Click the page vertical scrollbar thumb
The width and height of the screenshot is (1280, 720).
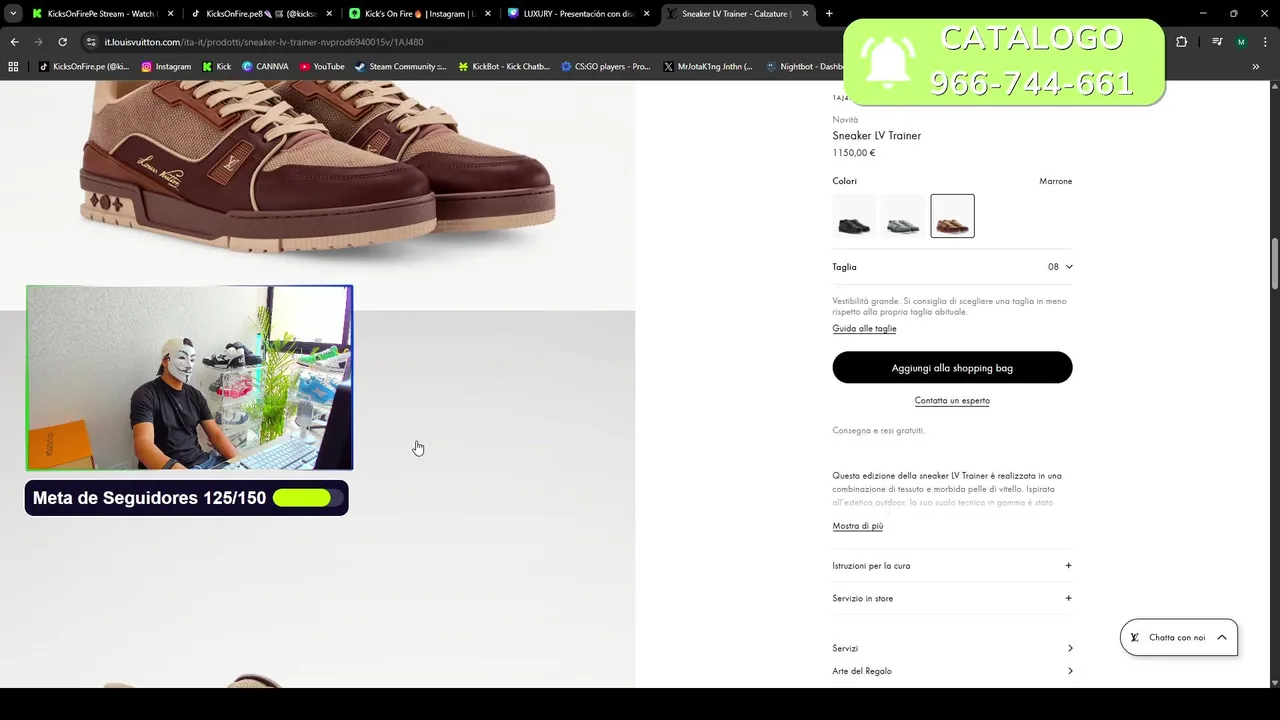point(1274,263)
